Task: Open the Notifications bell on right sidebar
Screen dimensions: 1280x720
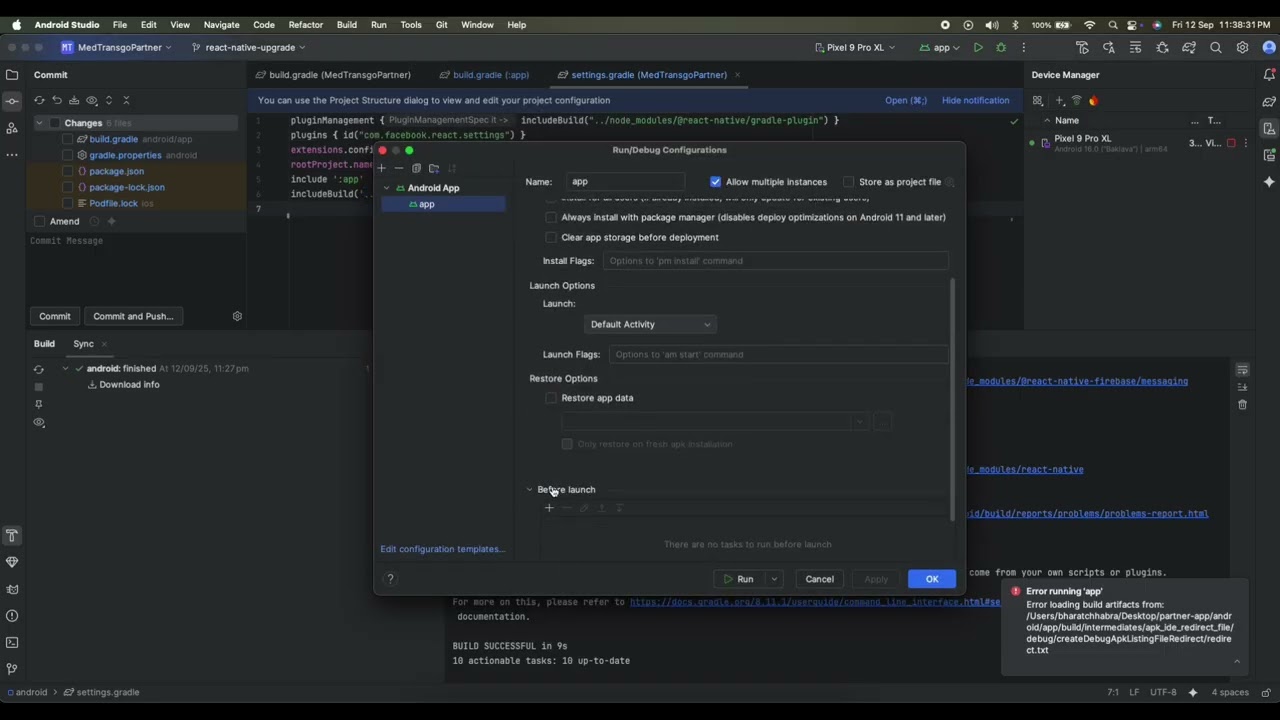Action: 1269,75
